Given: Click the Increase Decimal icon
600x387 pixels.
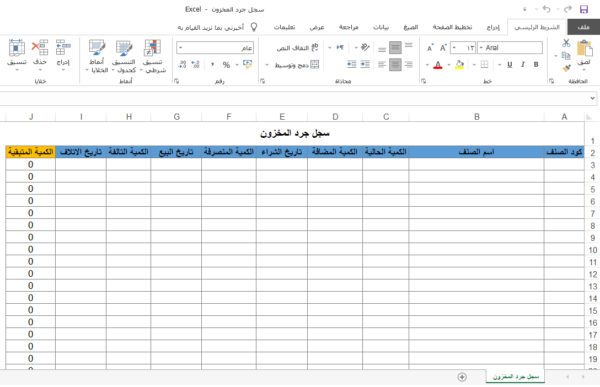Looking at the screenshot, I should (x=196, y=64).
